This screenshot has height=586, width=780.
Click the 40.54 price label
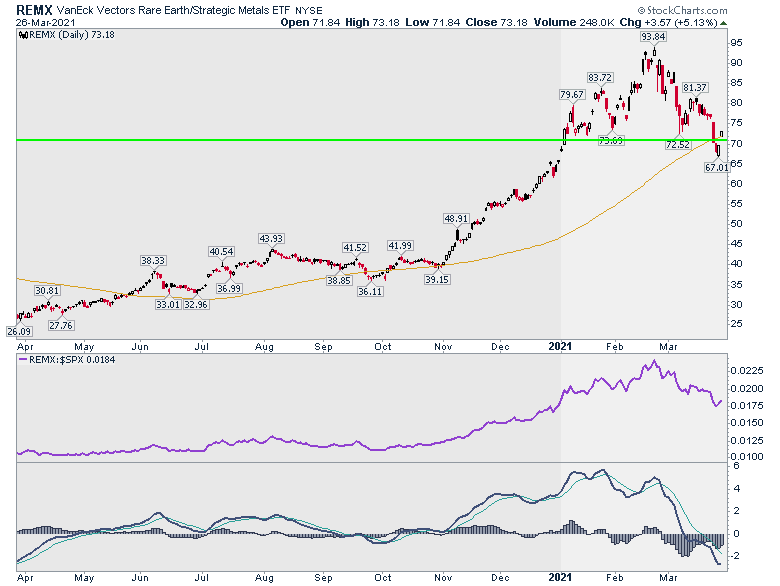pos(221,252)
